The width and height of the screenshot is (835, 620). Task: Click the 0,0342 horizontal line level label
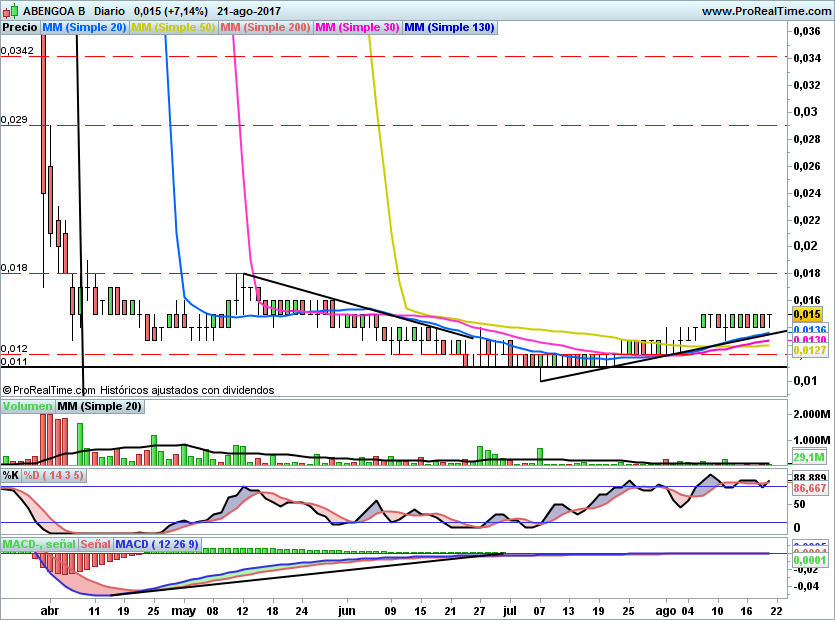click(17, 50)
